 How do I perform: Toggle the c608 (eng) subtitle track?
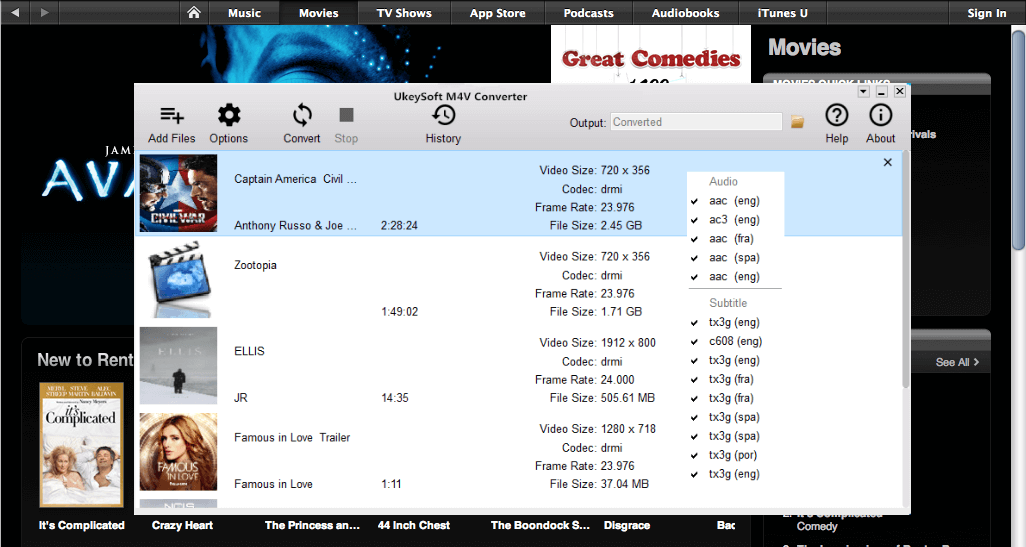point(694,342)
